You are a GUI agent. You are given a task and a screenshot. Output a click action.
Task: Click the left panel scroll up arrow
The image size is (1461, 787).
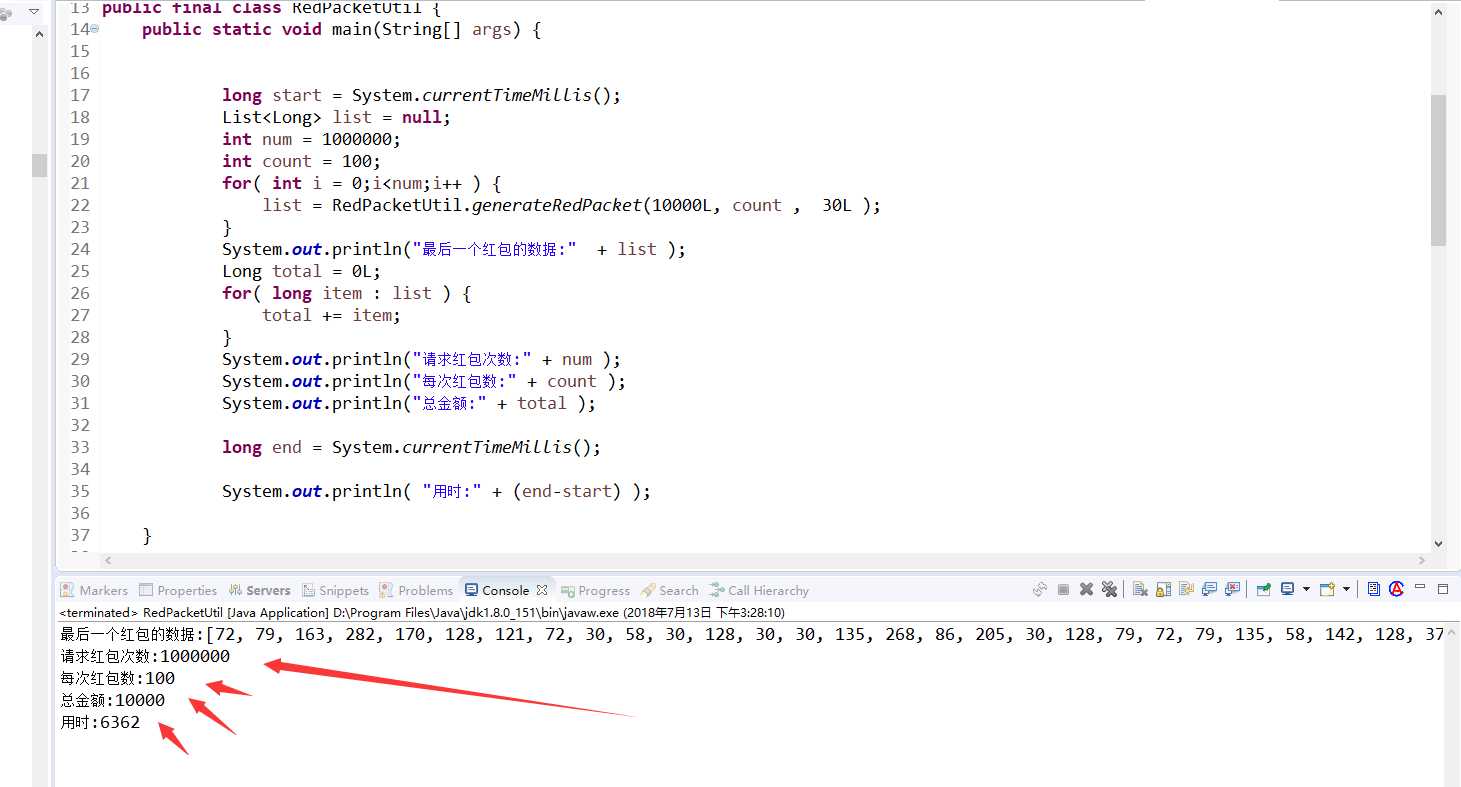(x=39, y=33)
